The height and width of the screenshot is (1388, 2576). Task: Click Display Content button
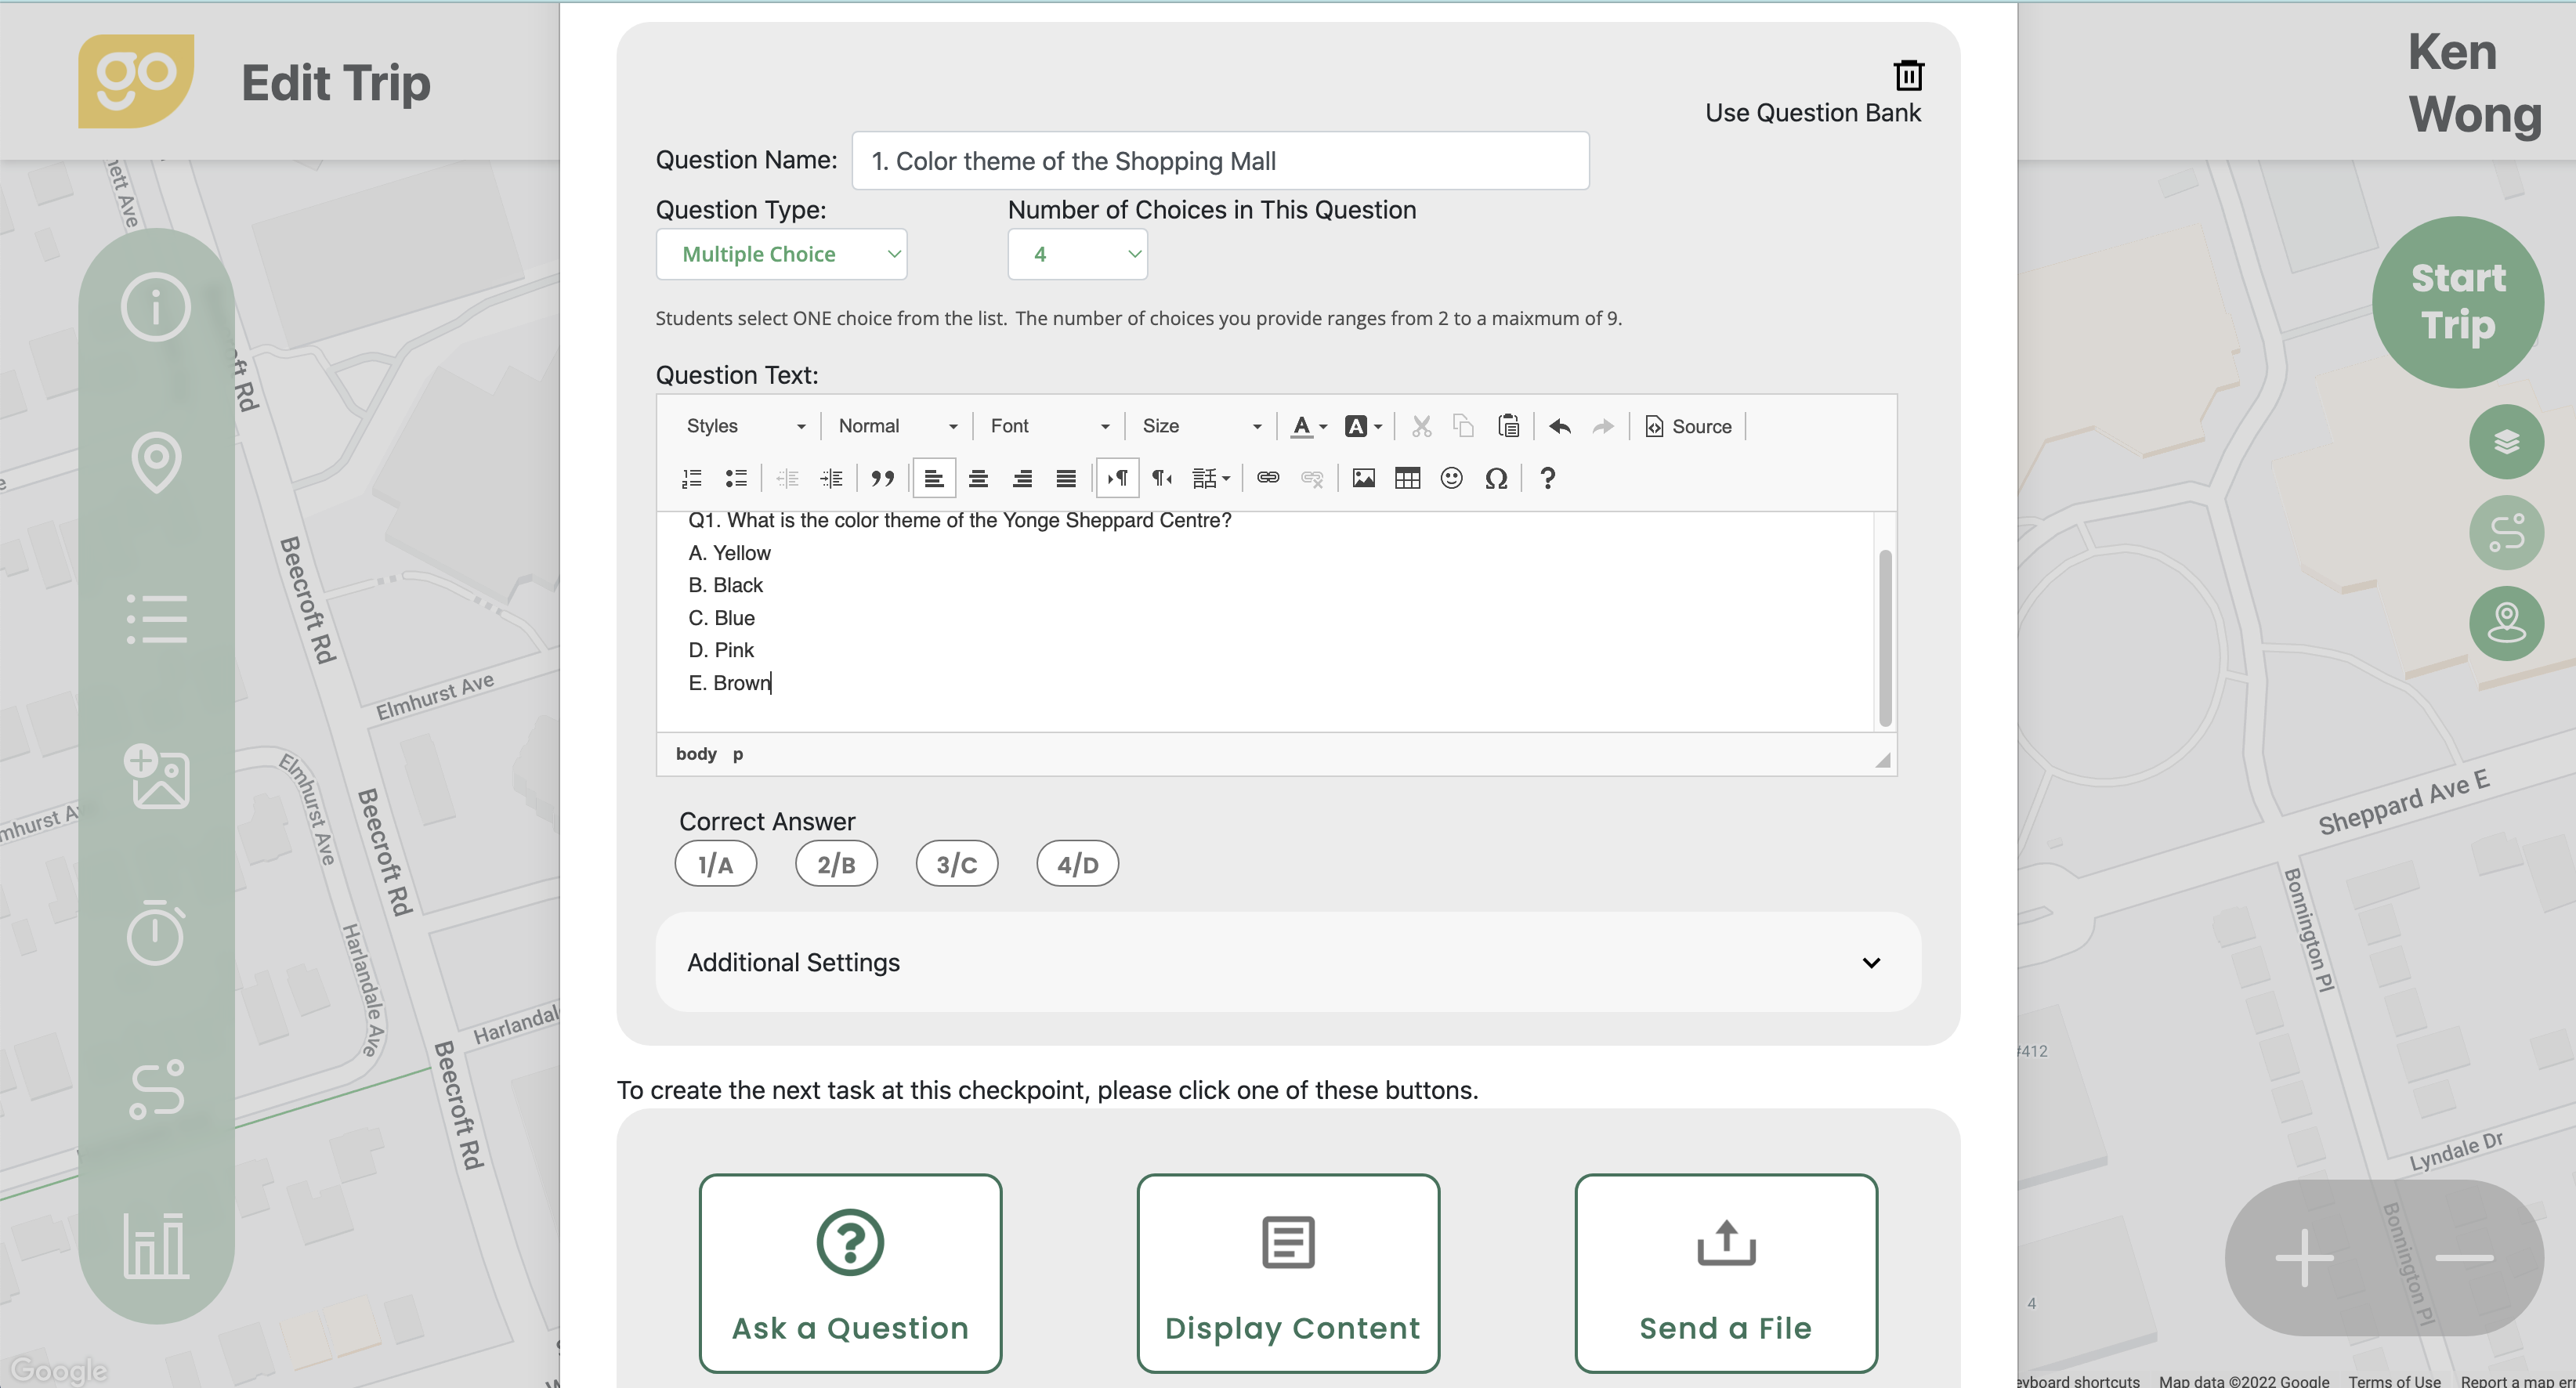pos(1288,1273)
